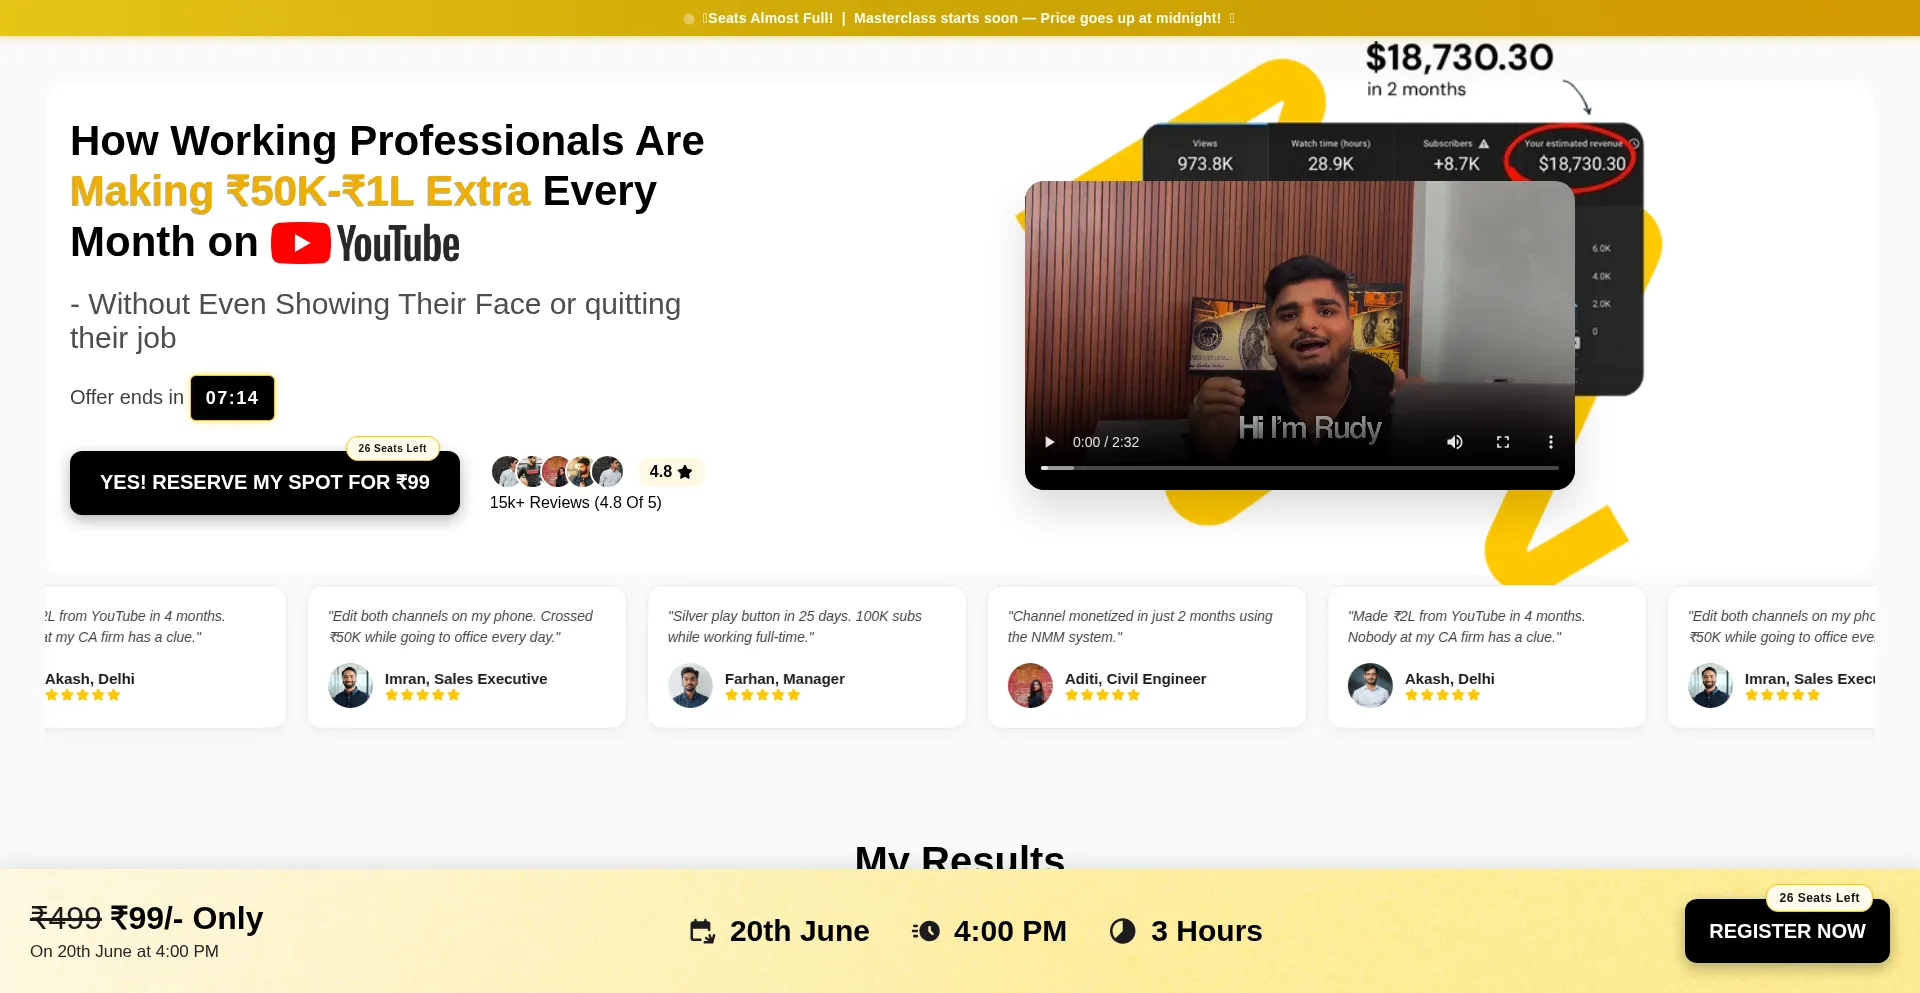1920x993 pixels.
Task: Click the "in 2 months" caption
Action: [x=1416, y=89]
